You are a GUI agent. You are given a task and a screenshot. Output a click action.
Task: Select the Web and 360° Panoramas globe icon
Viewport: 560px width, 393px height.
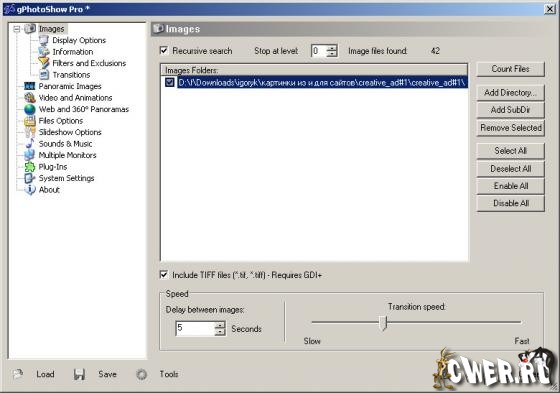(x=30, y=109)
